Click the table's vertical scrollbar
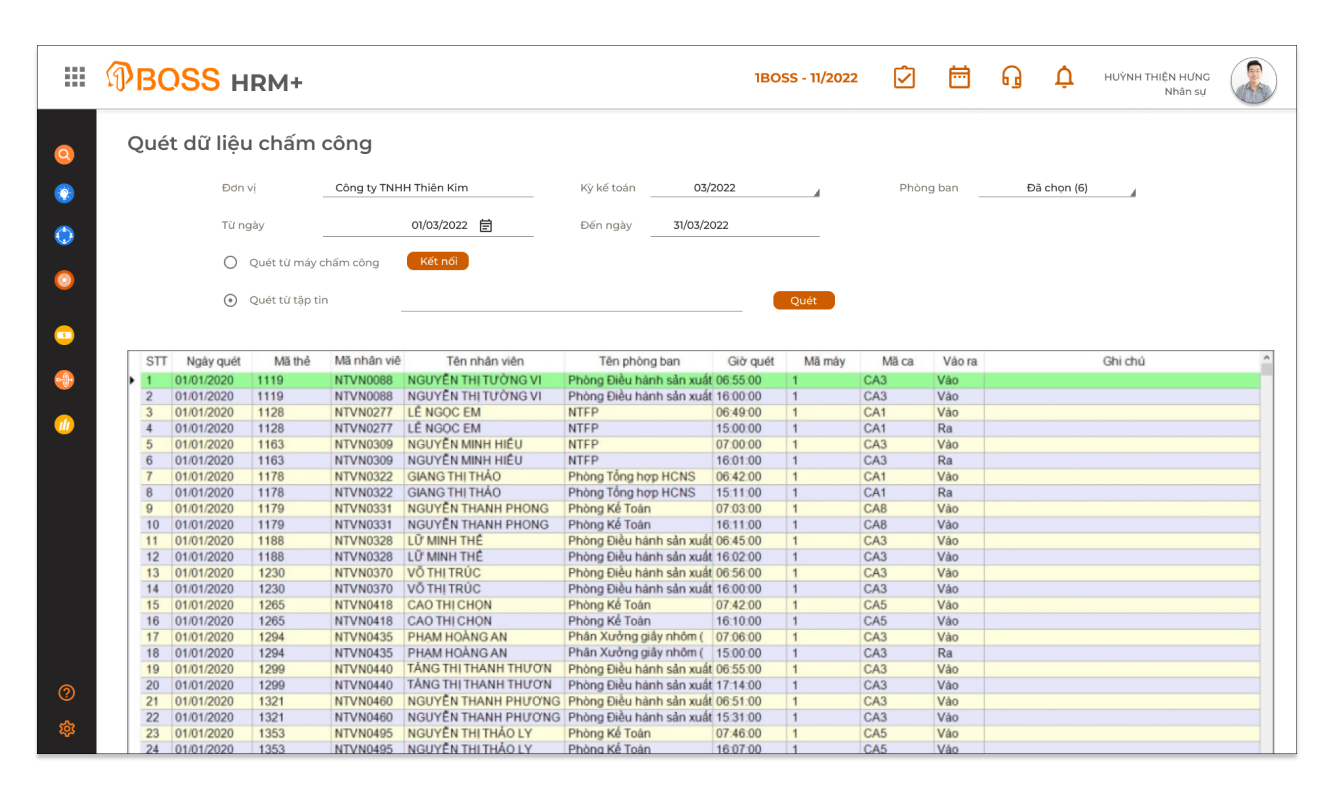This screenshot has height=800, width=1334. (x=1267, y=550)
